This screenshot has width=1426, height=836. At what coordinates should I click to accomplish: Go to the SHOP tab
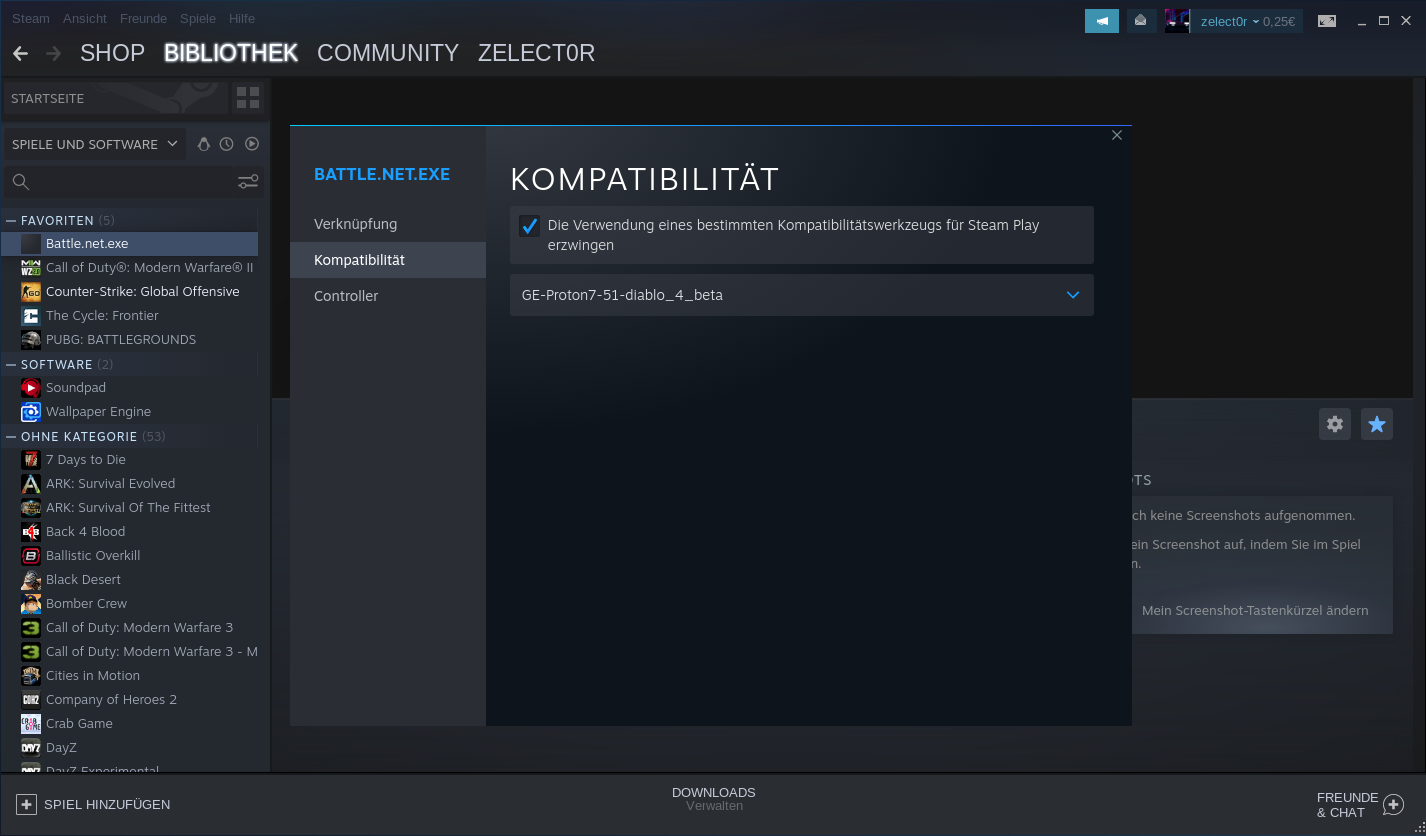112,53
